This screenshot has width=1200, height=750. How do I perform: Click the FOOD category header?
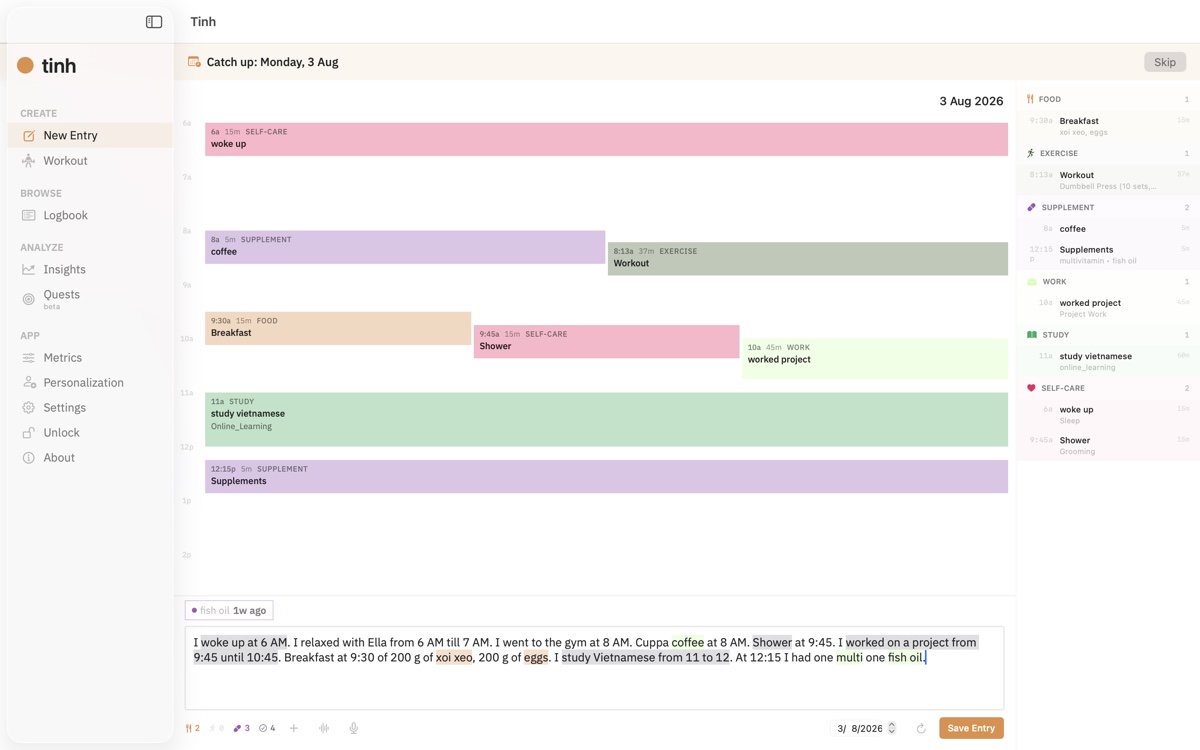1108,99
